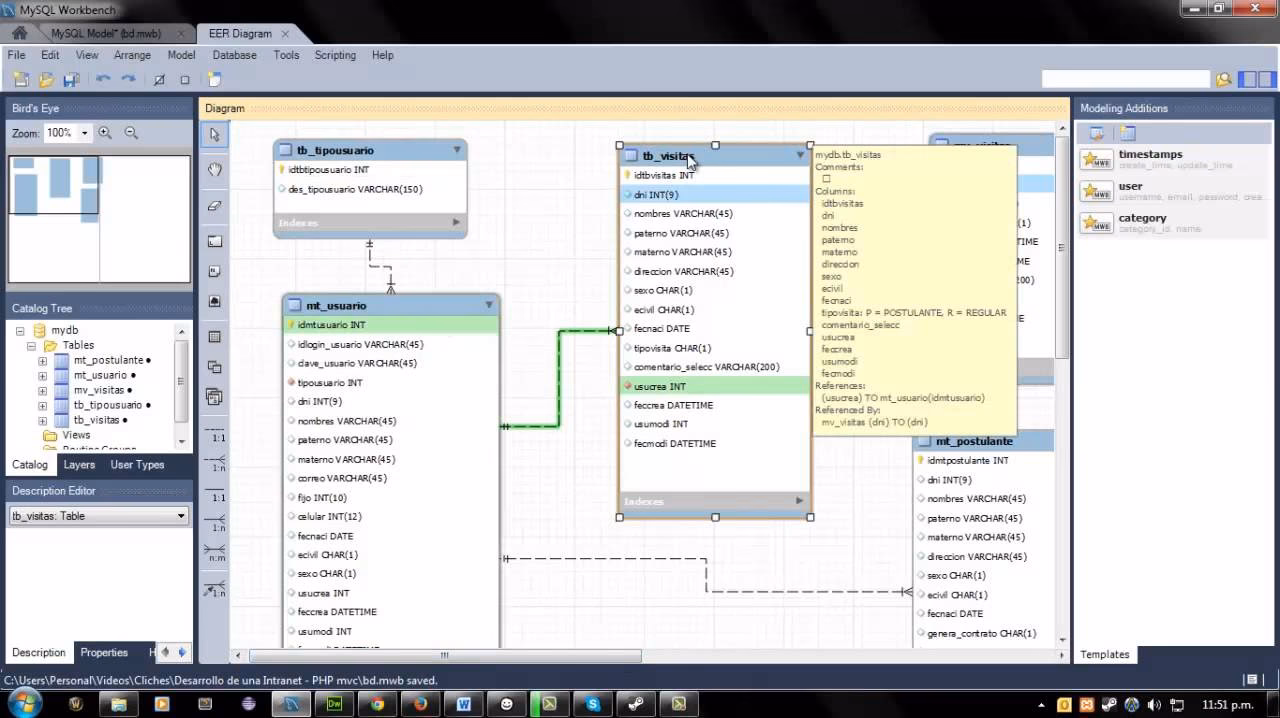
Task: Open the Arrange menu
Action: (x=132, y=55)
